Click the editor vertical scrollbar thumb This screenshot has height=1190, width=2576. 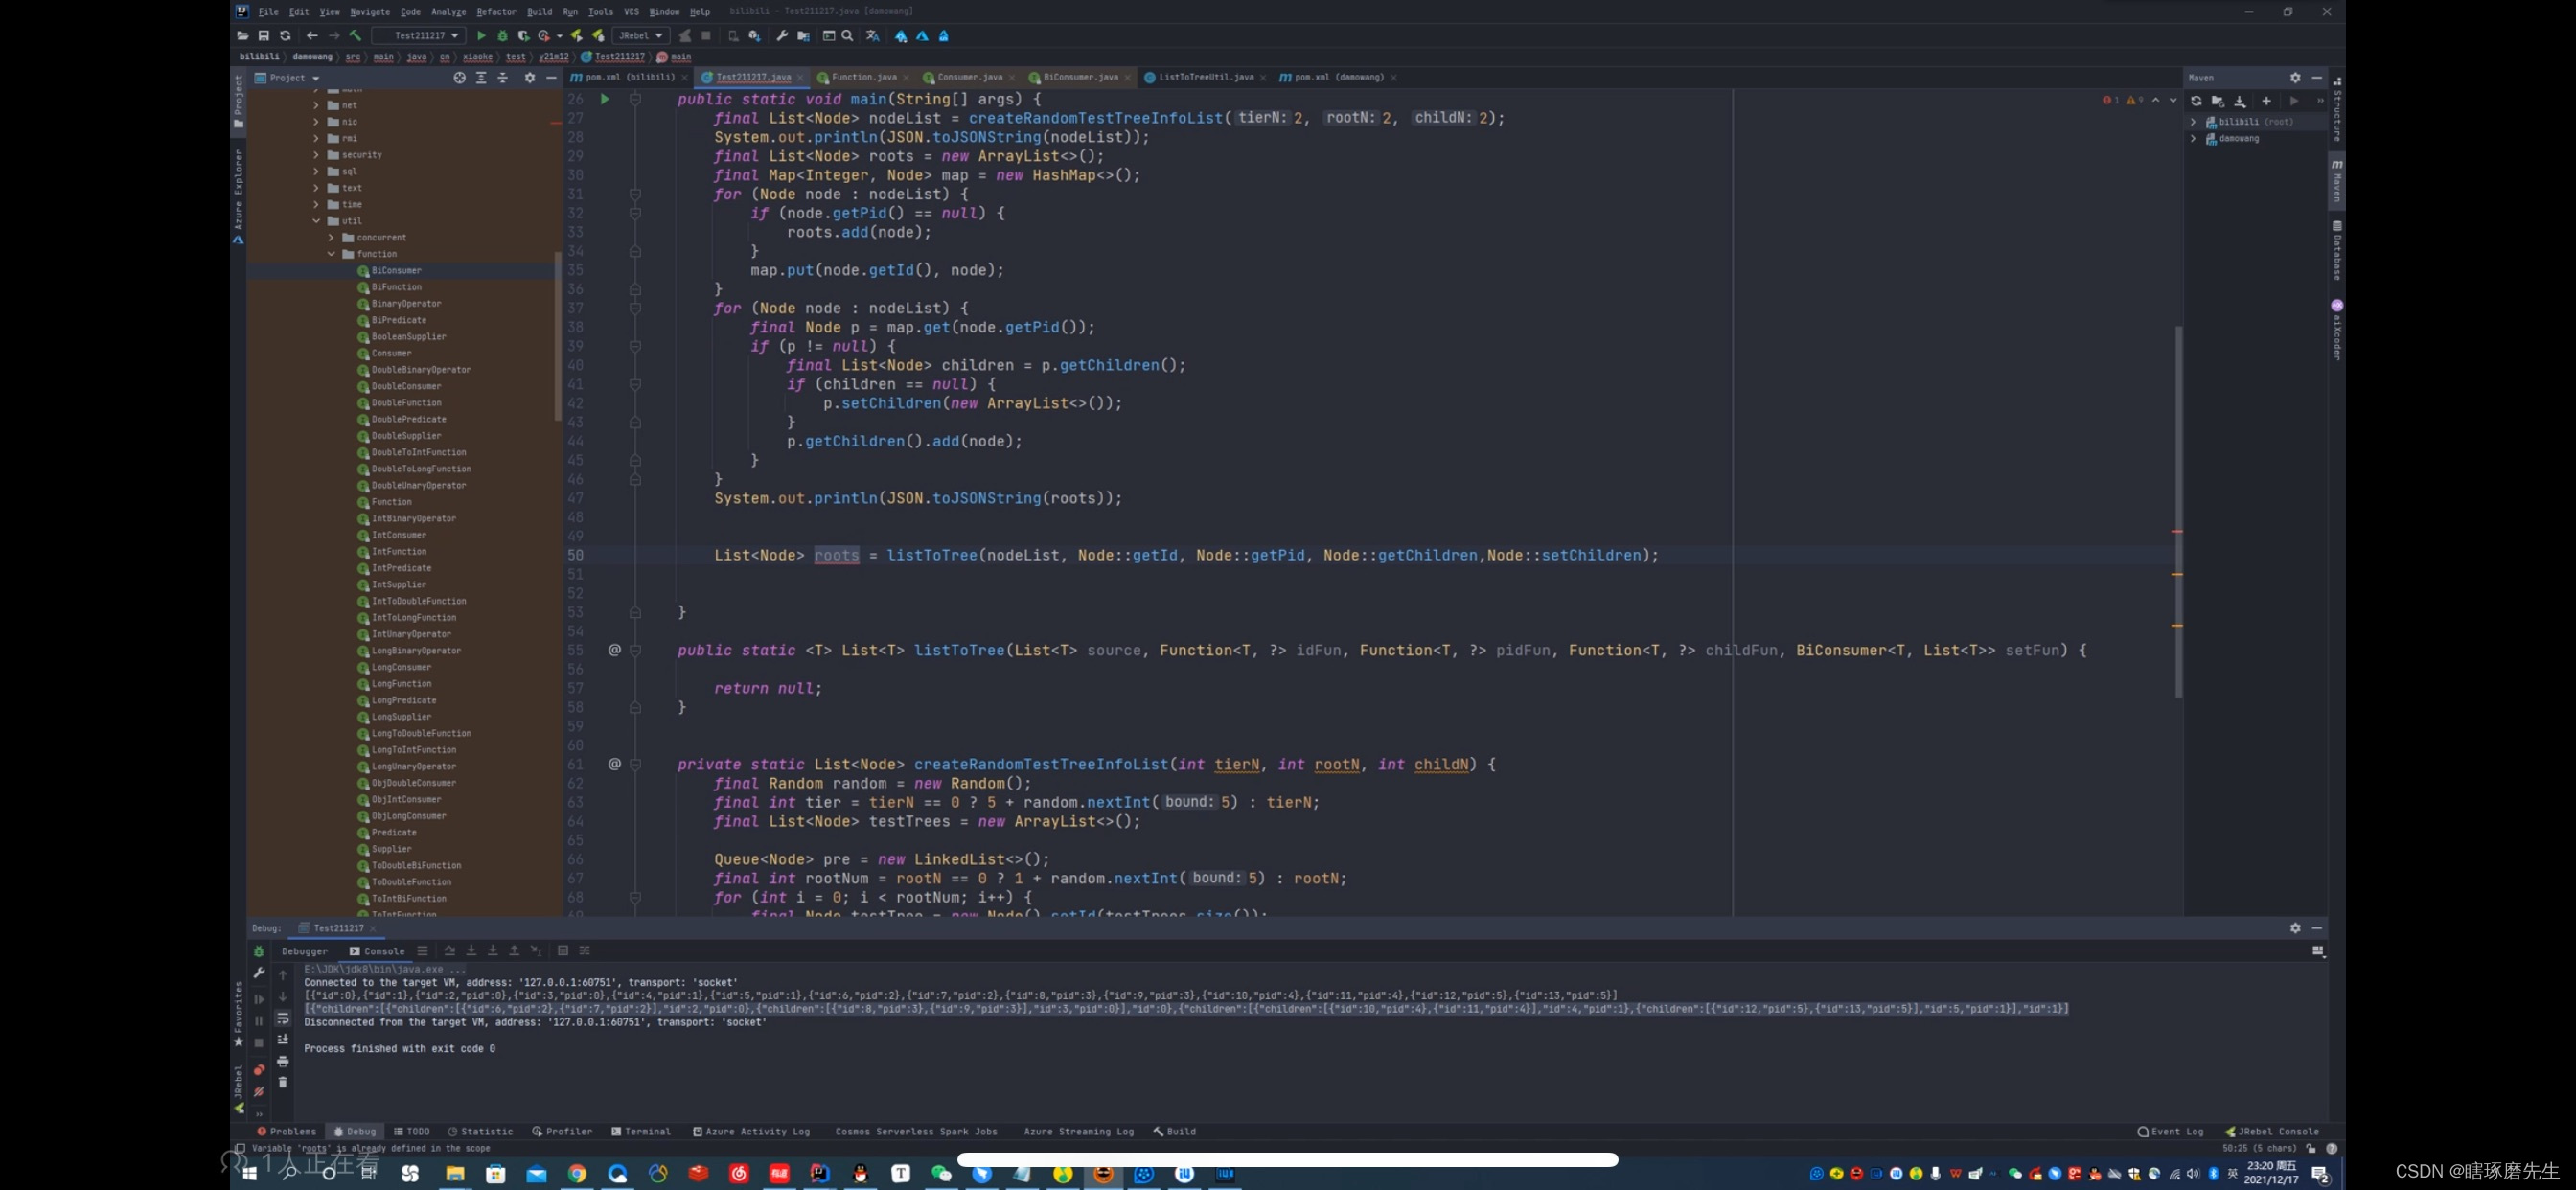coord(2178,510)
